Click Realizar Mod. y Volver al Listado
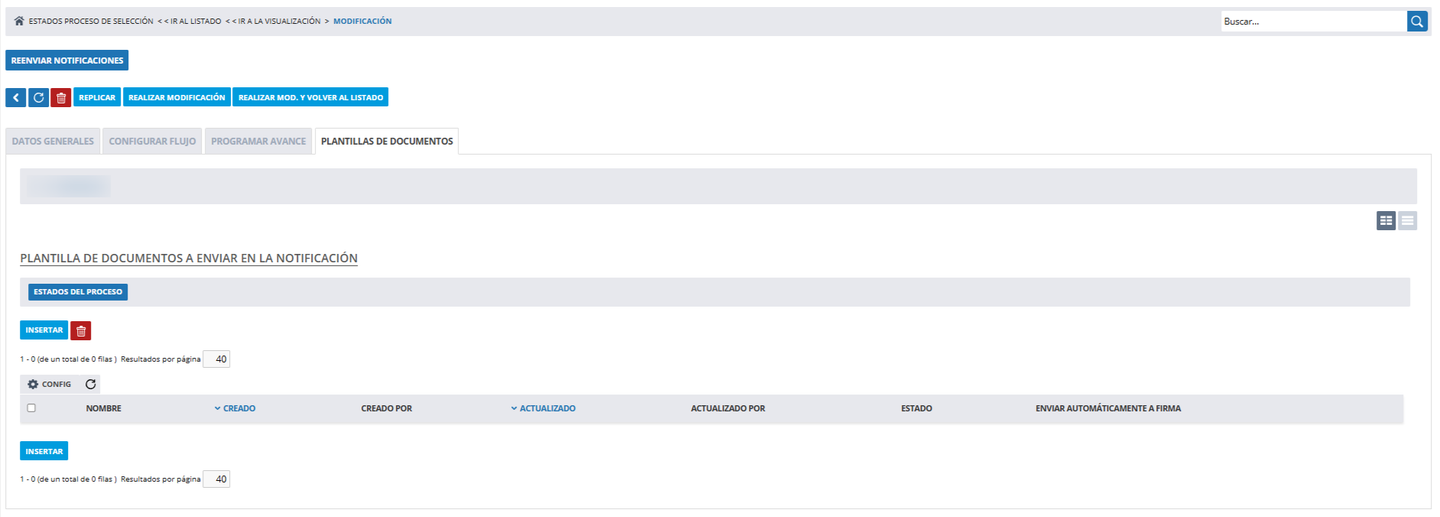1440x517 pixels. point(310,97)
